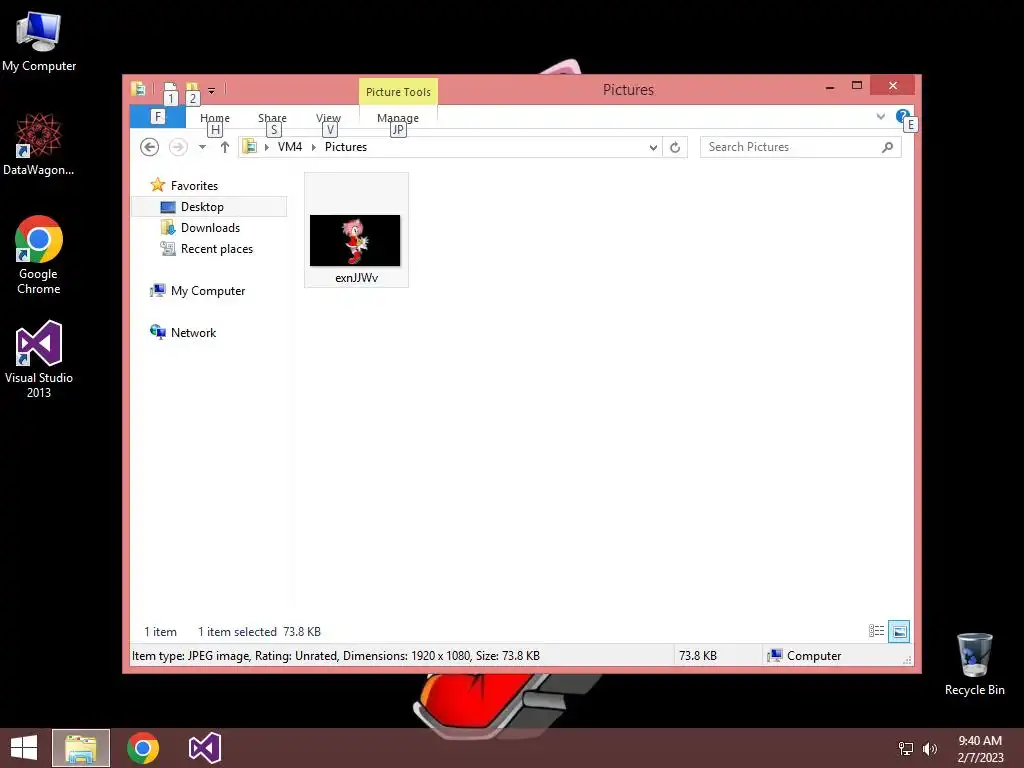Expand the root chevron before VM4

tap(266, 147)
